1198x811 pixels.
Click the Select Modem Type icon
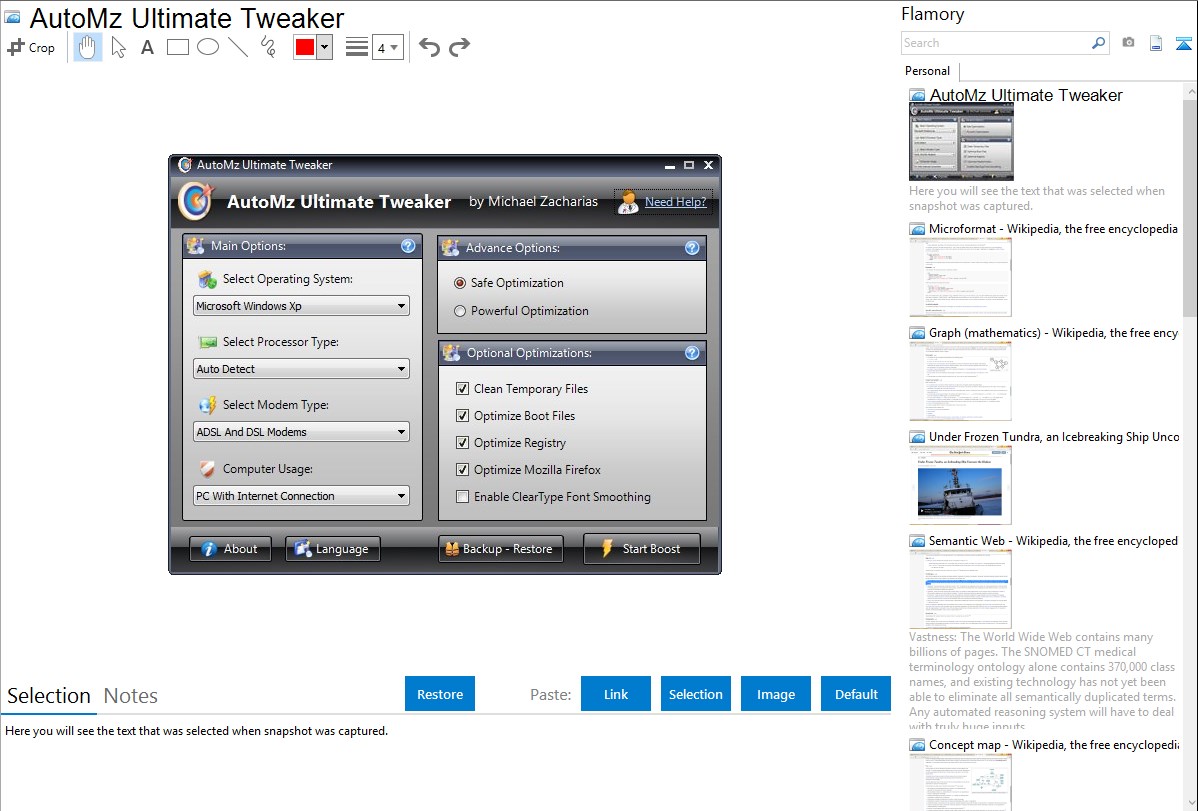click(207, 405)
